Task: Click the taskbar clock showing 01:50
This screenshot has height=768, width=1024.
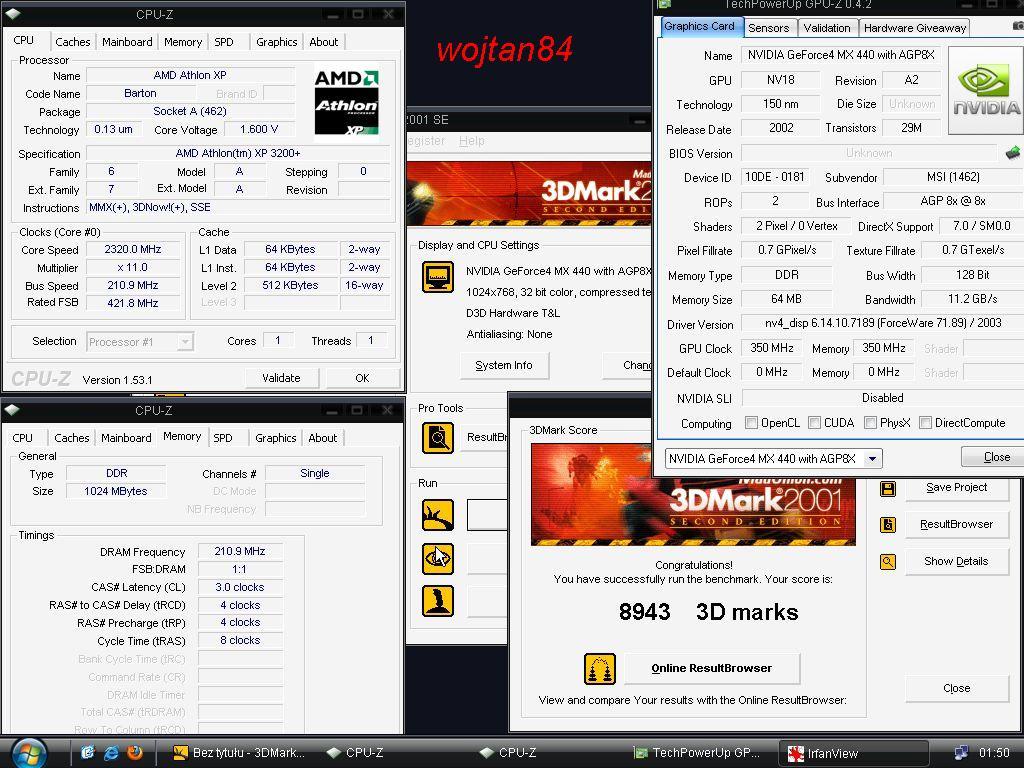Action: 994,753
